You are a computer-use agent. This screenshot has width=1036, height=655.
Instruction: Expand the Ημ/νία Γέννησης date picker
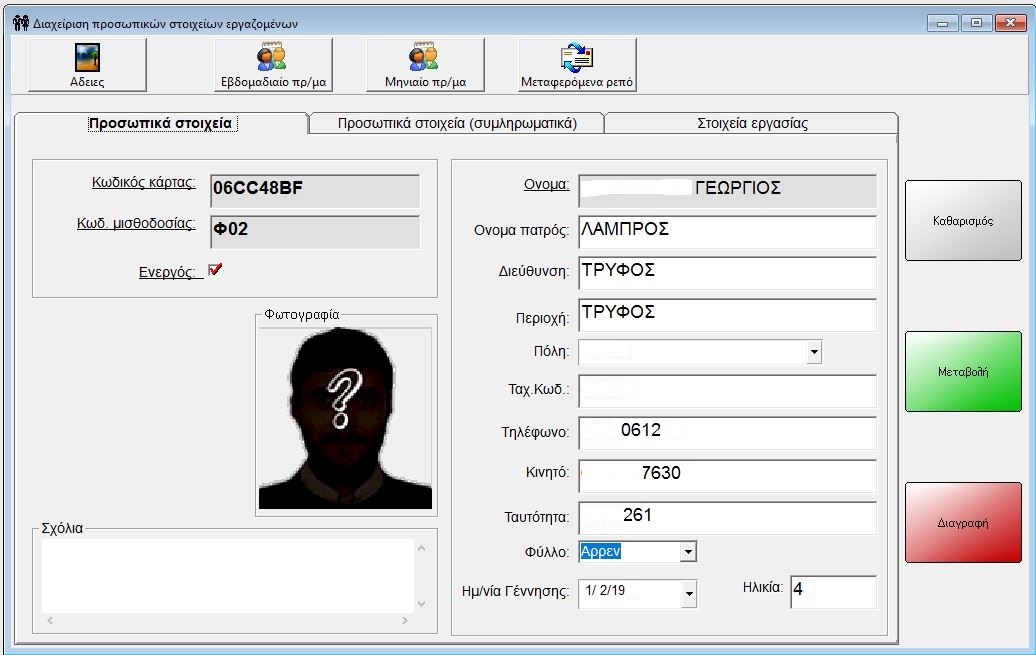(688, 594)
